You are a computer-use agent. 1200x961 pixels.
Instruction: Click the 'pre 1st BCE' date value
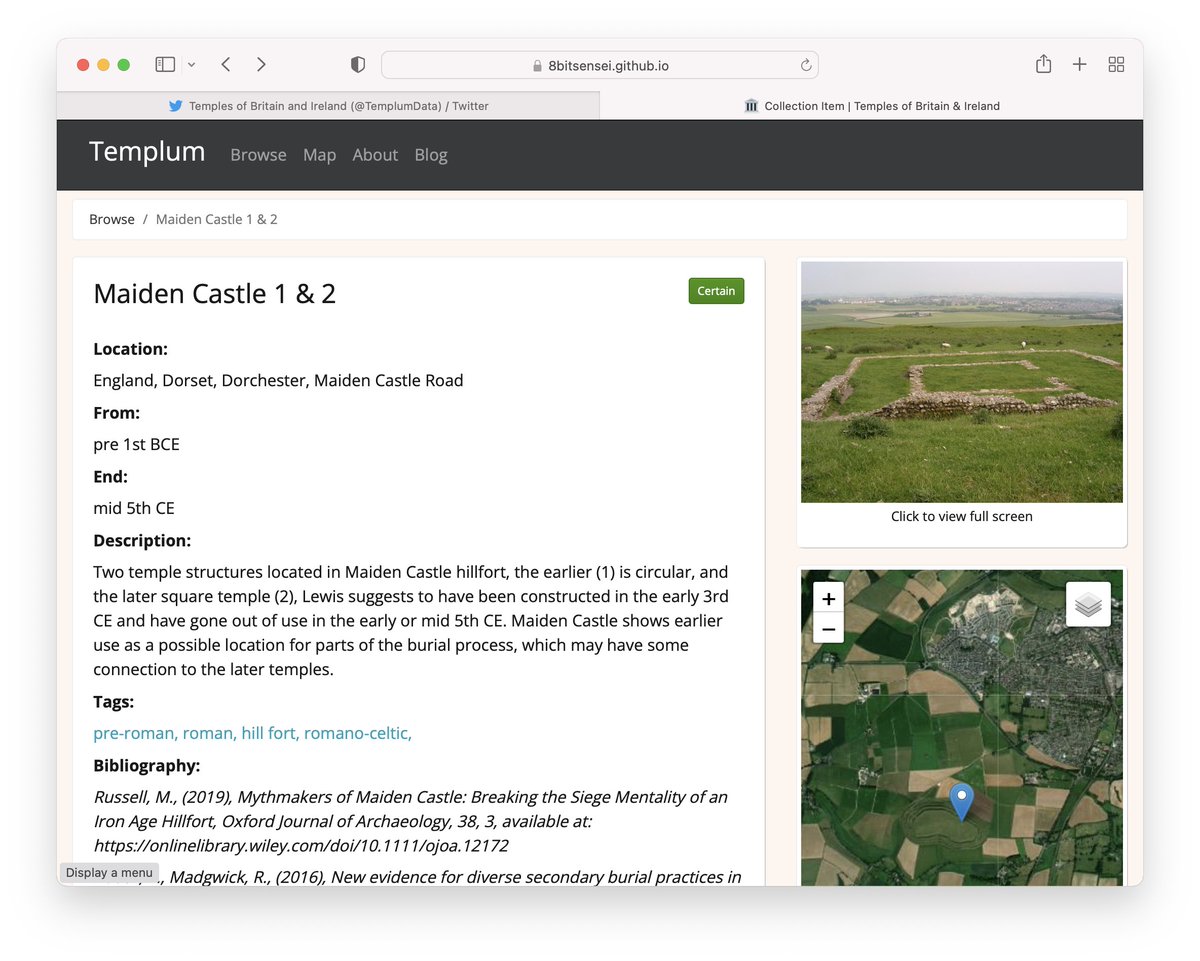(x=136, y=444)
